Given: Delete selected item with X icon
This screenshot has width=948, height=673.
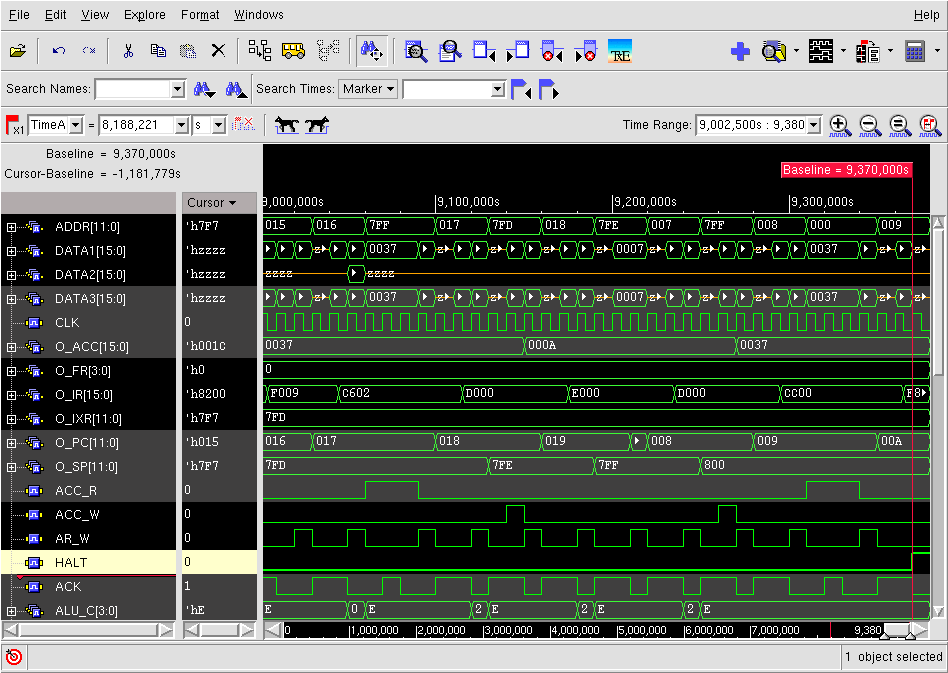Looking at the screenshot, I should (218, 51).
